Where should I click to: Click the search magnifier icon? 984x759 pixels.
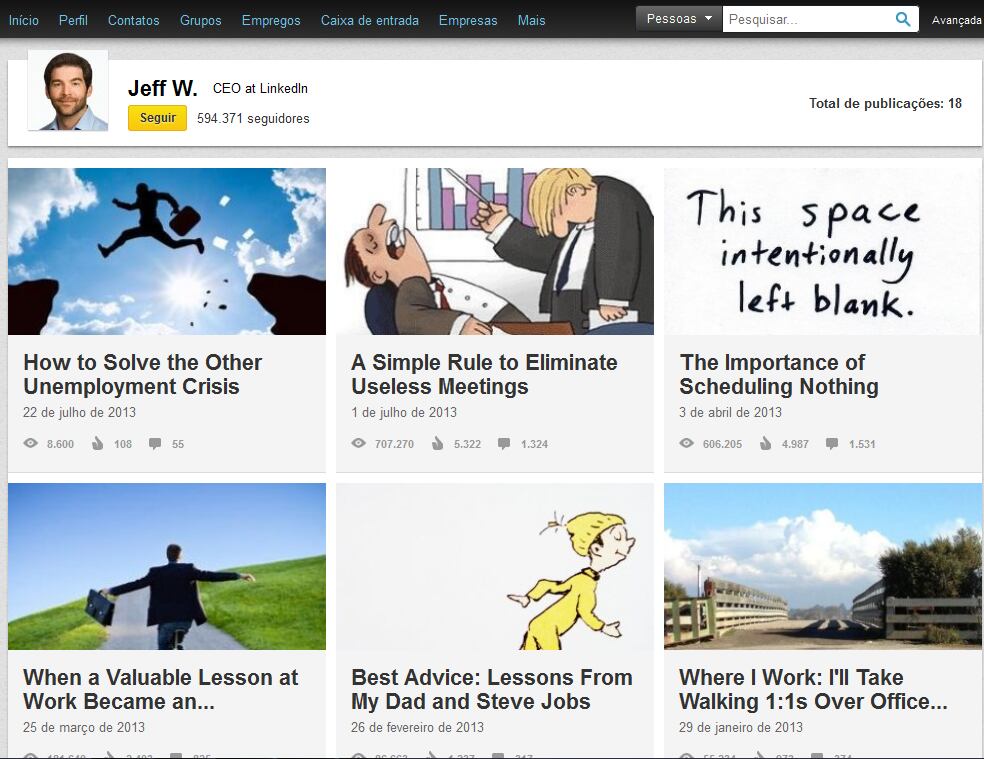coord(903,19)
